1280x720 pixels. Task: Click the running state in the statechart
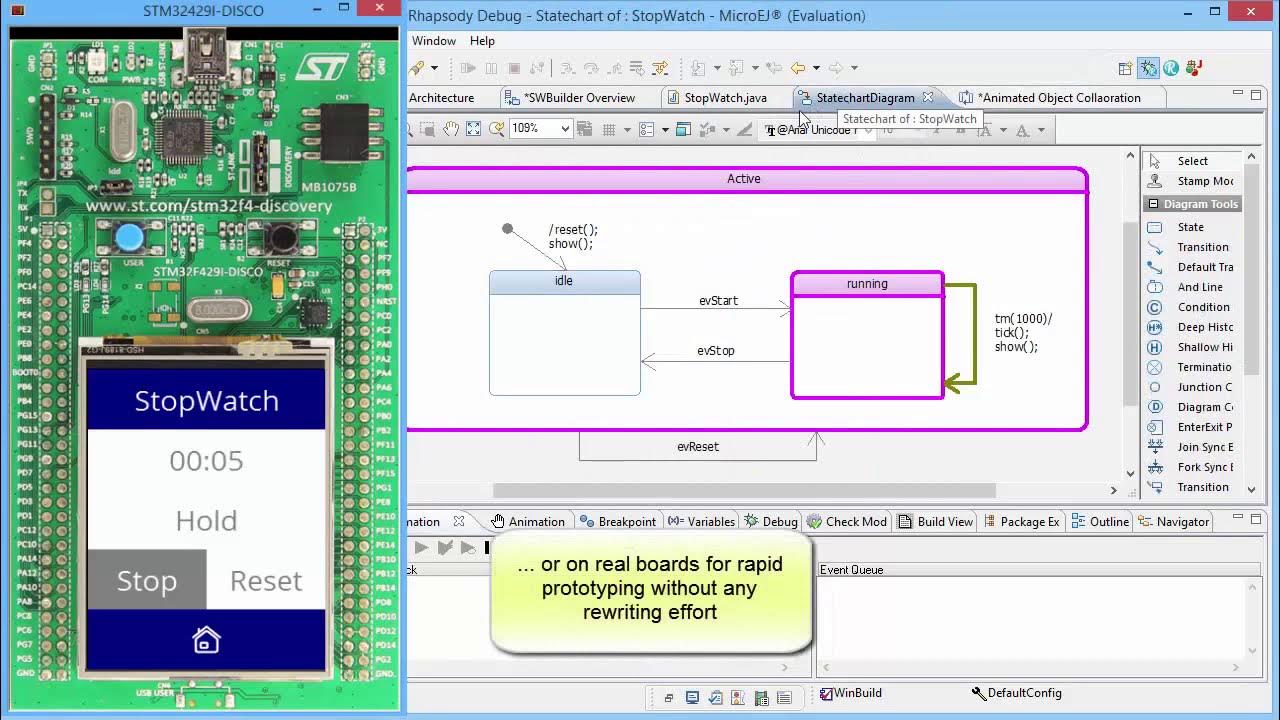click(867, 335)
